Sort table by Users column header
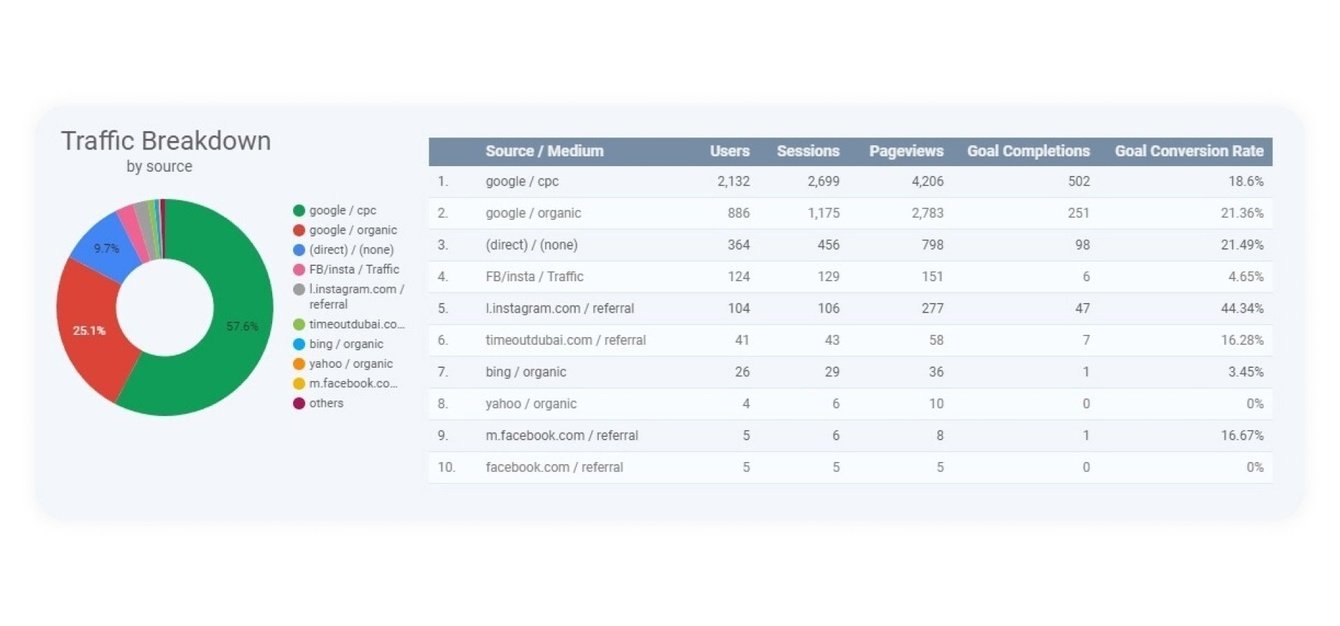The image size is (1340, 626). (729, 151)
